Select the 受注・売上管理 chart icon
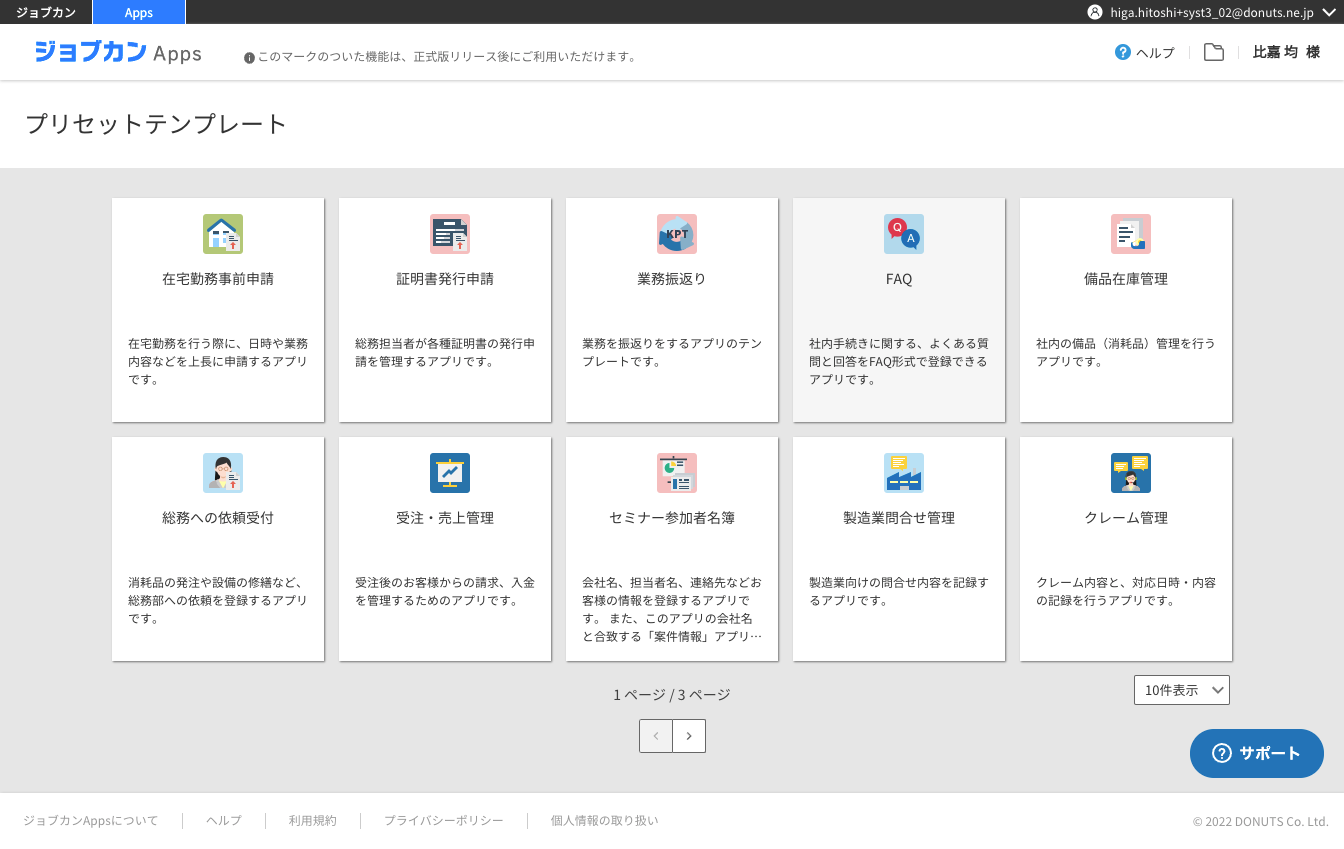This screenshot has height=849, width=1344. [449, 473]
